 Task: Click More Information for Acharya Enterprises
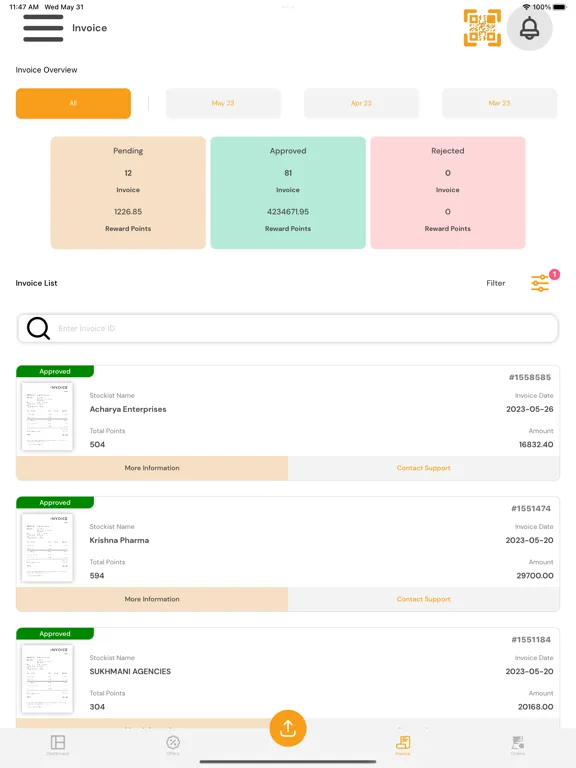click(x=152, y=468)
